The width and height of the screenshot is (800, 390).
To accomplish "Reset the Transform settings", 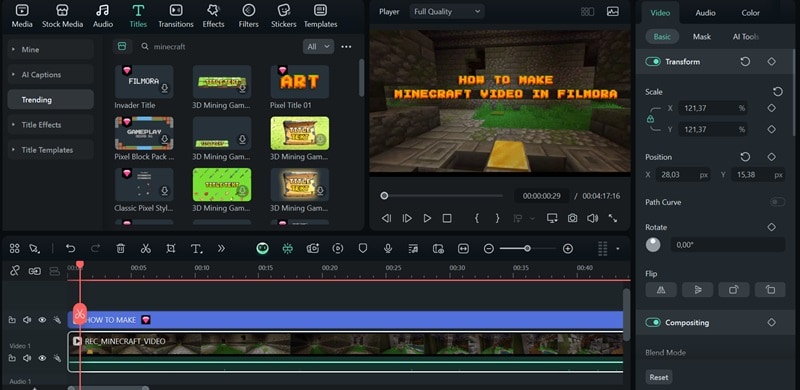I will pos(745,62).
